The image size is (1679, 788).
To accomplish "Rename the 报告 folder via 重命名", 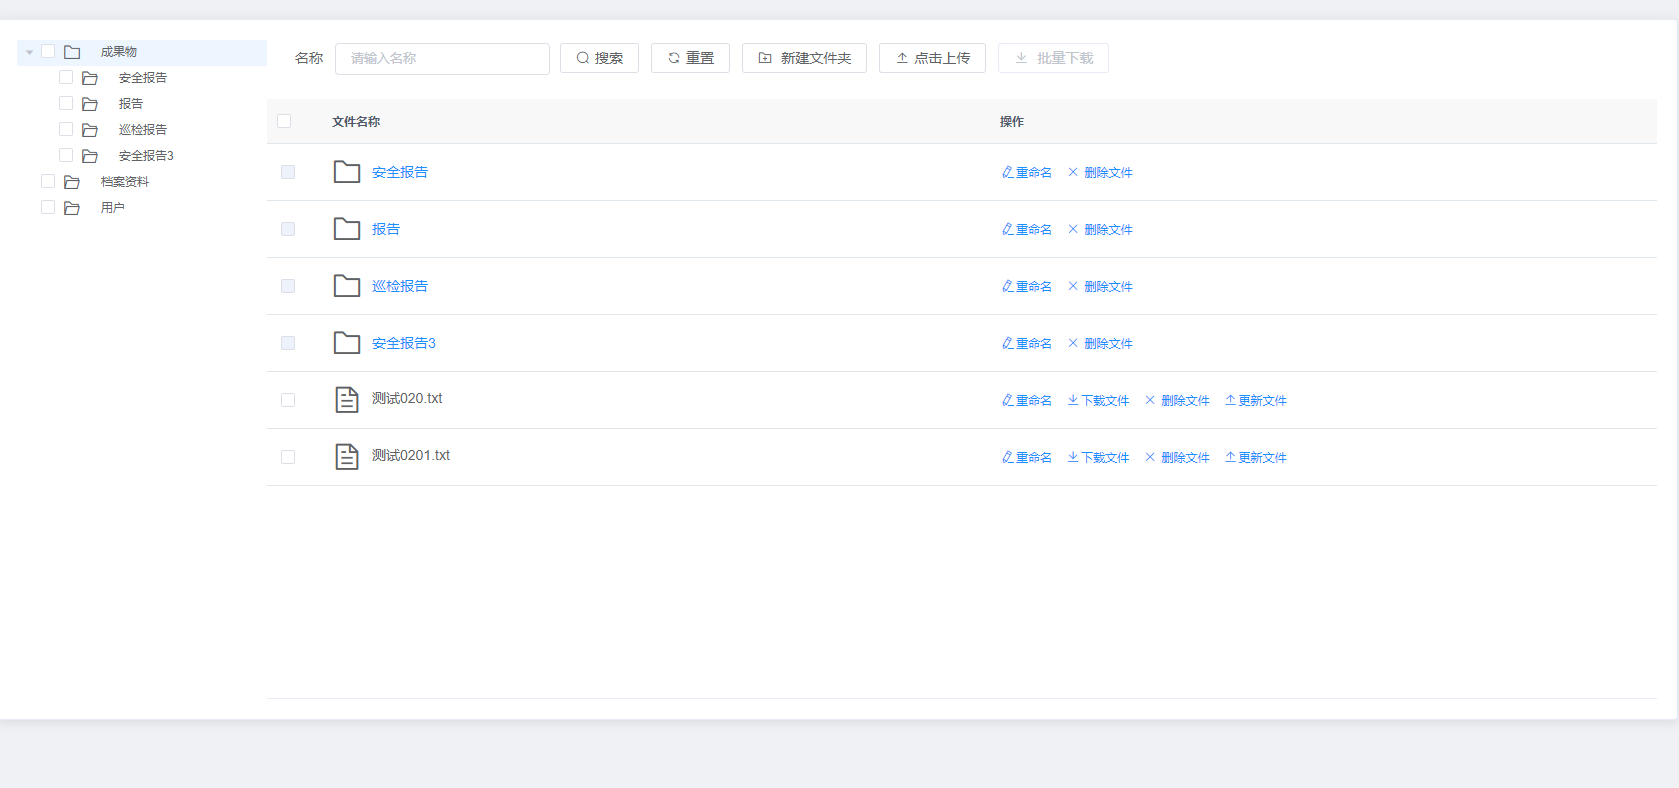I will (x=1027, y=230).
